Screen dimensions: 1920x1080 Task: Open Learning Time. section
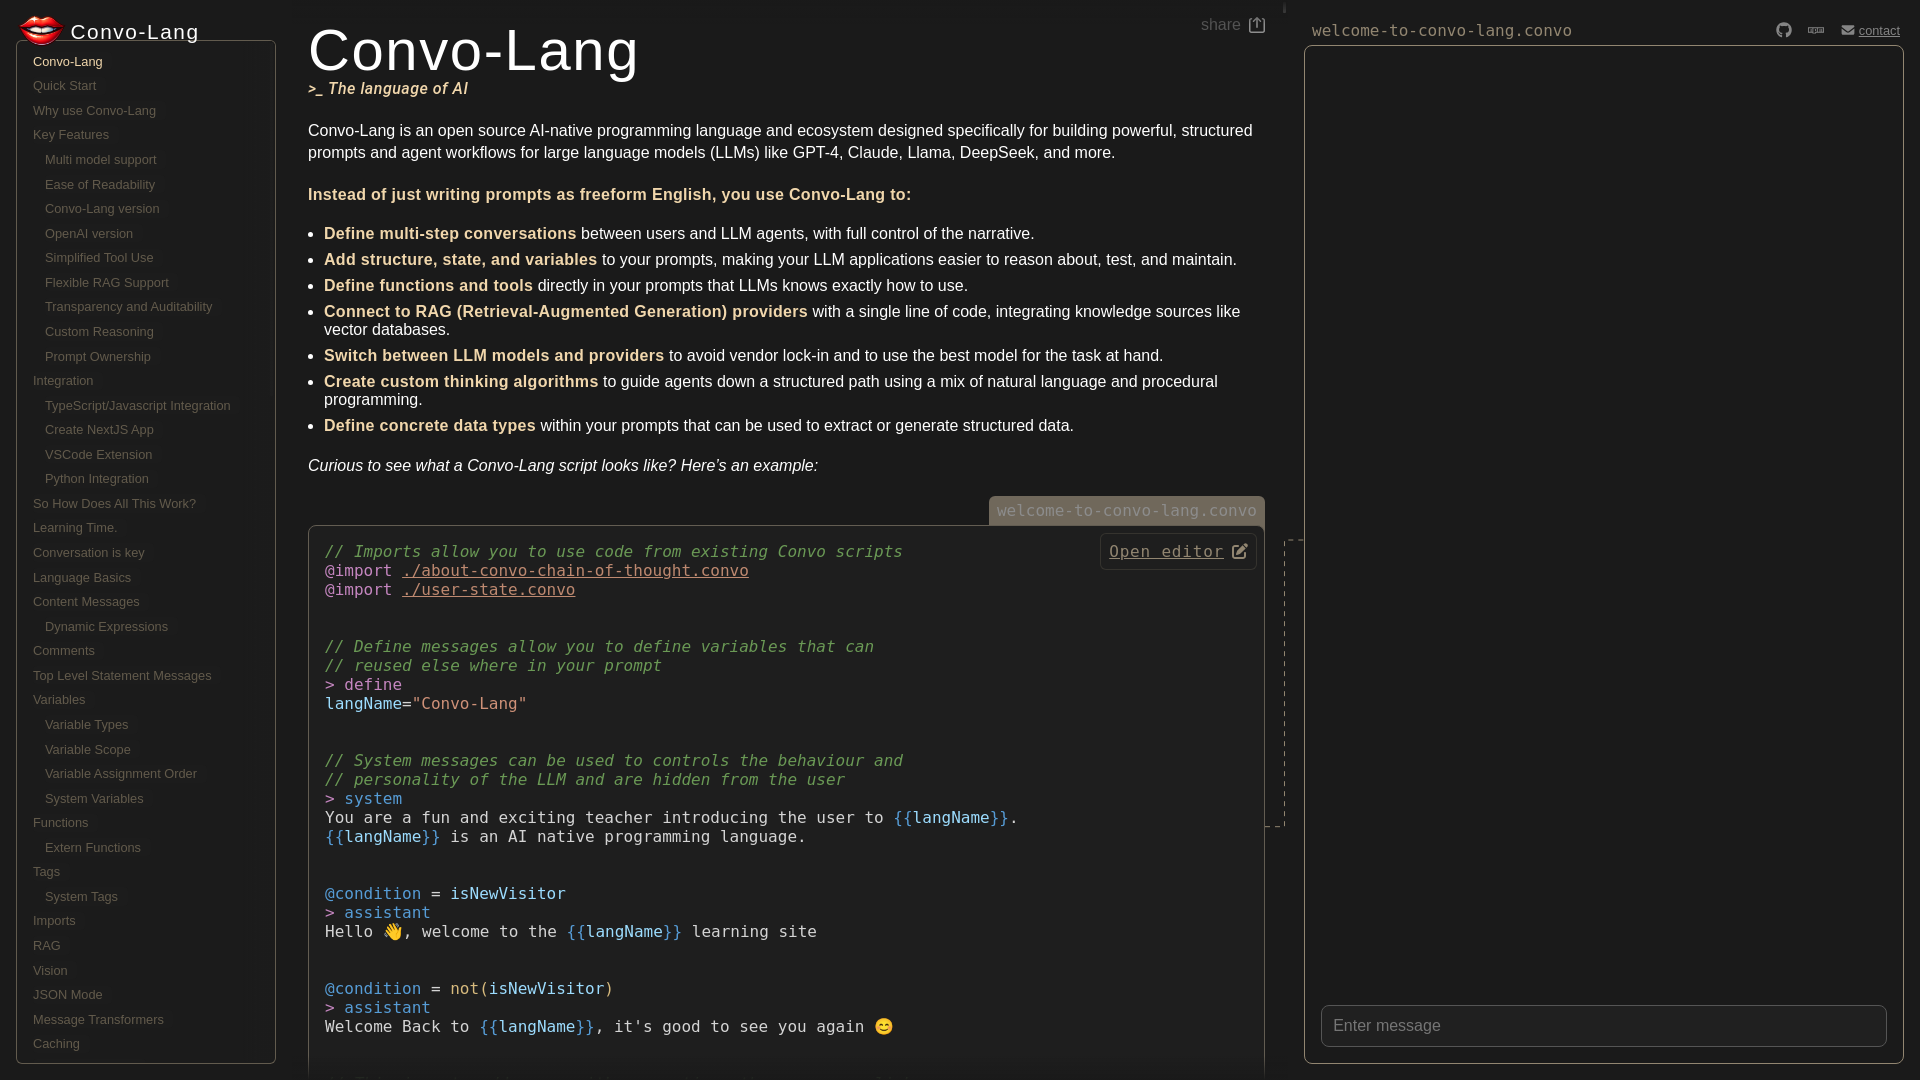click(x=75, y=528)
